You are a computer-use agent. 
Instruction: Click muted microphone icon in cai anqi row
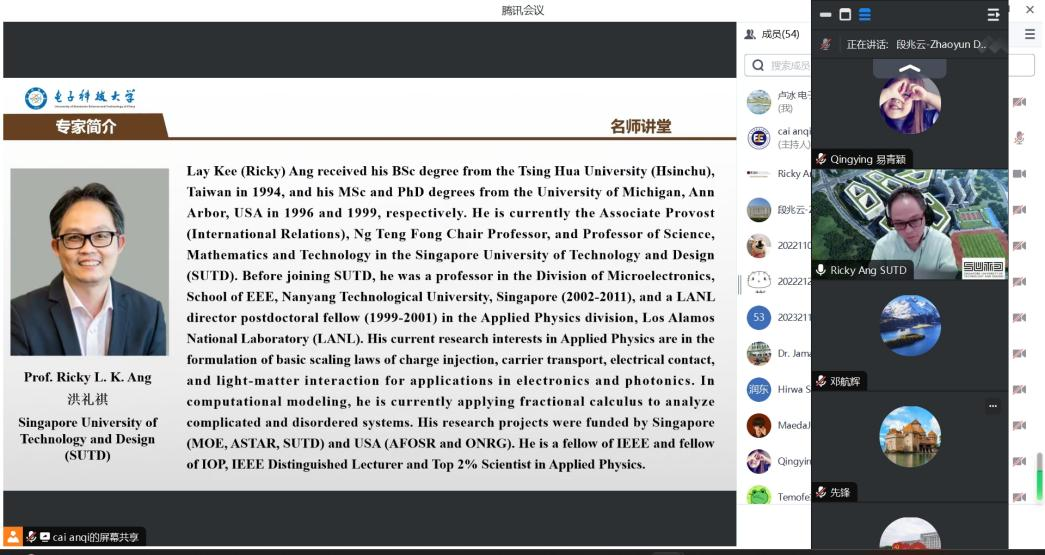click(1019, 138)
